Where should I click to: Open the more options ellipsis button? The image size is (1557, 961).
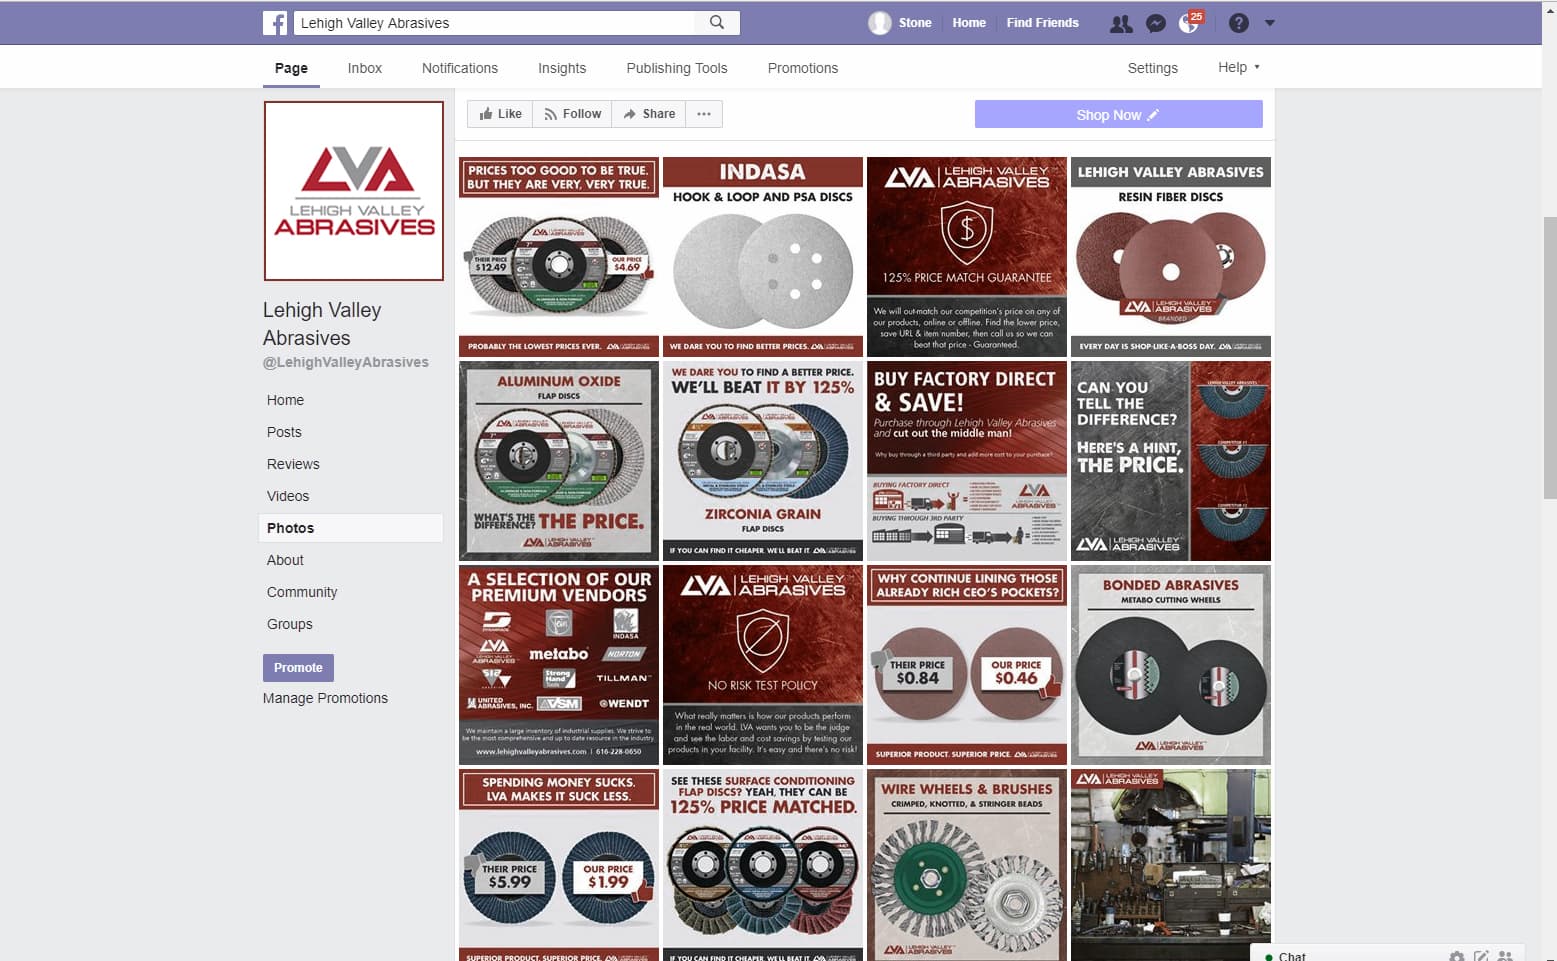(704, 114)
